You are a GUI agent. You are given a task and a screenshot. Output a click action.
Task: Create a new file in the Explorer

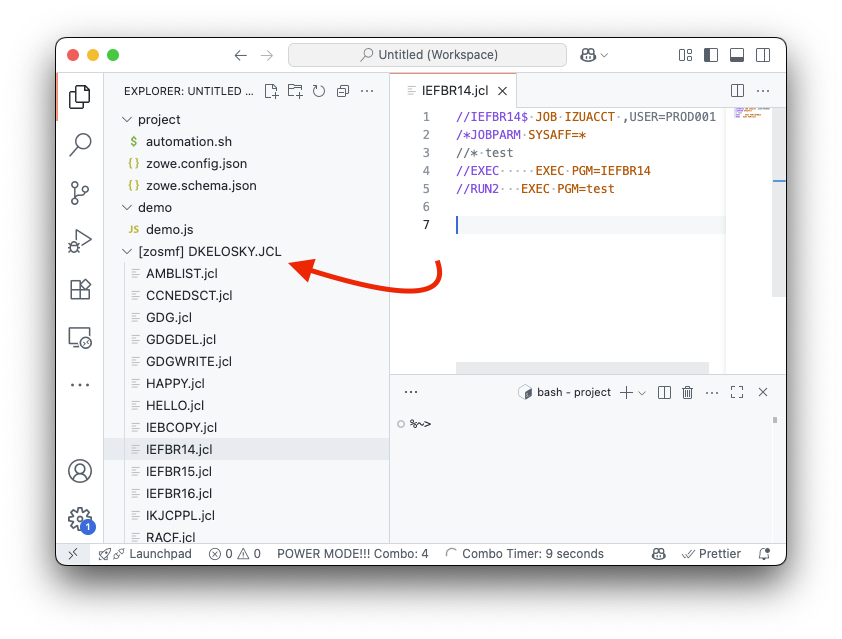point(271,91)
